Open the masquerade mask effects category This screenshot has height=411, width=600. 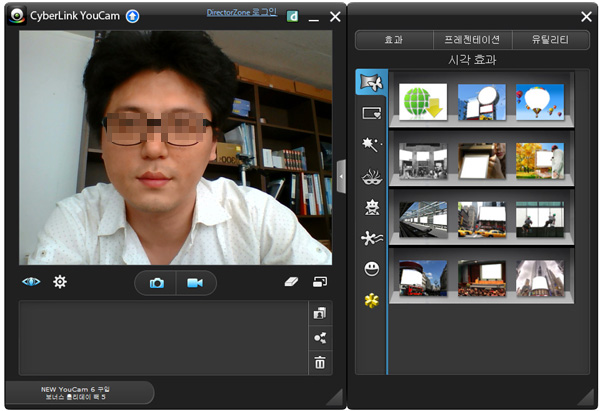(x=372, y=176)
